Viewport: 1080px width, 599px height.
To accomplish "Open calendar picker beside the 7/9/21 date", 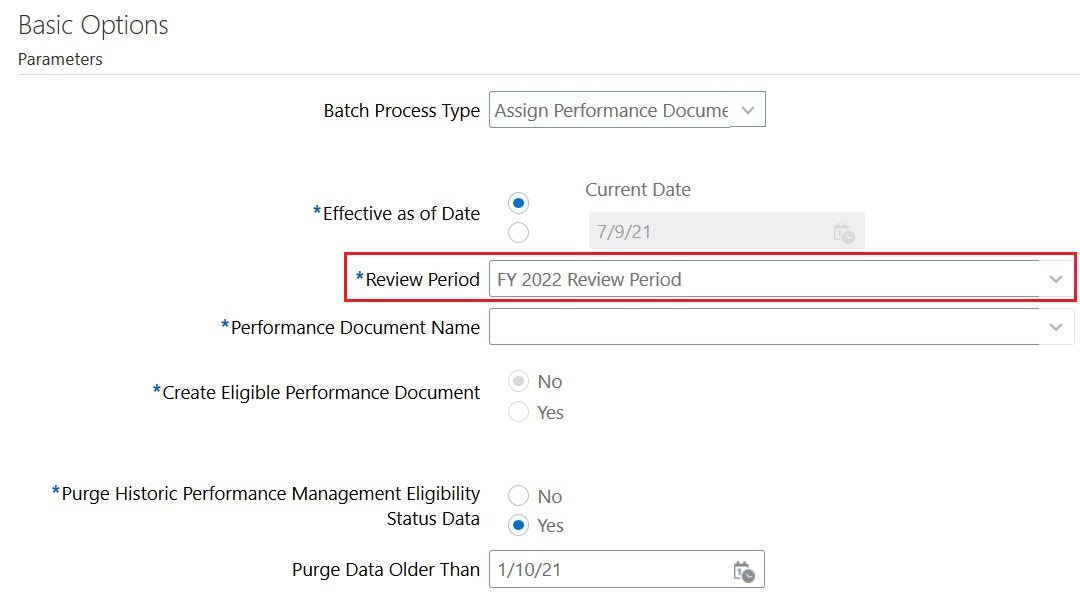I will (x=843, y=233).
